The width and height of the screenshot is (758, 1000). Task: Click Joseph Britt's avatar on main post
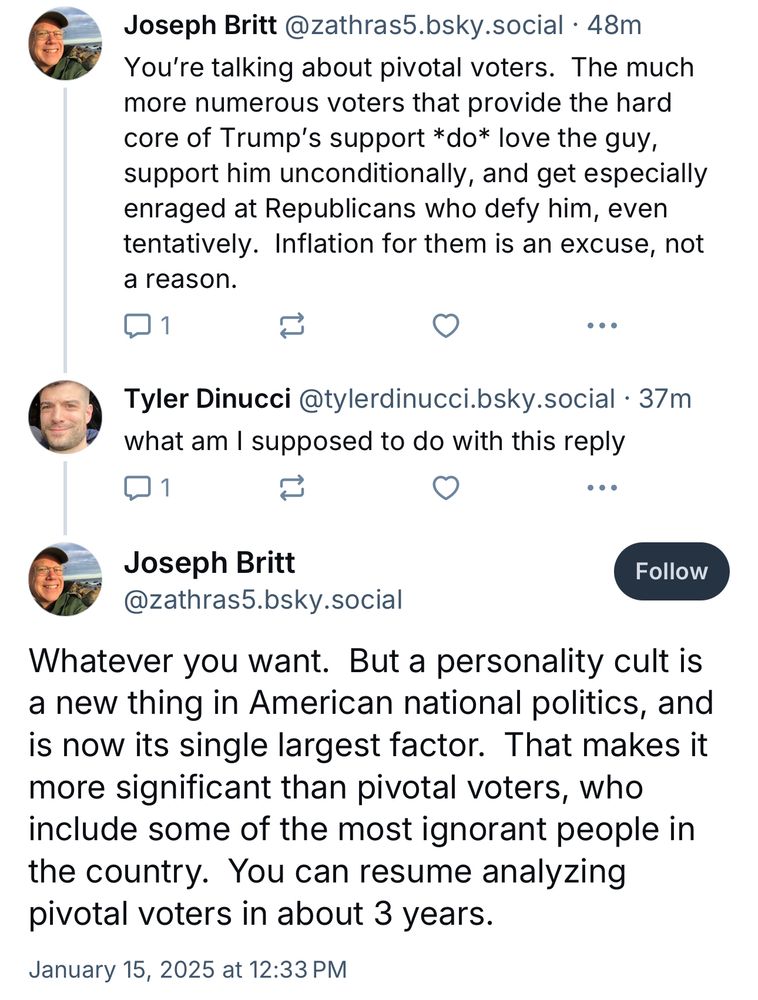click(x=64, y=579)
